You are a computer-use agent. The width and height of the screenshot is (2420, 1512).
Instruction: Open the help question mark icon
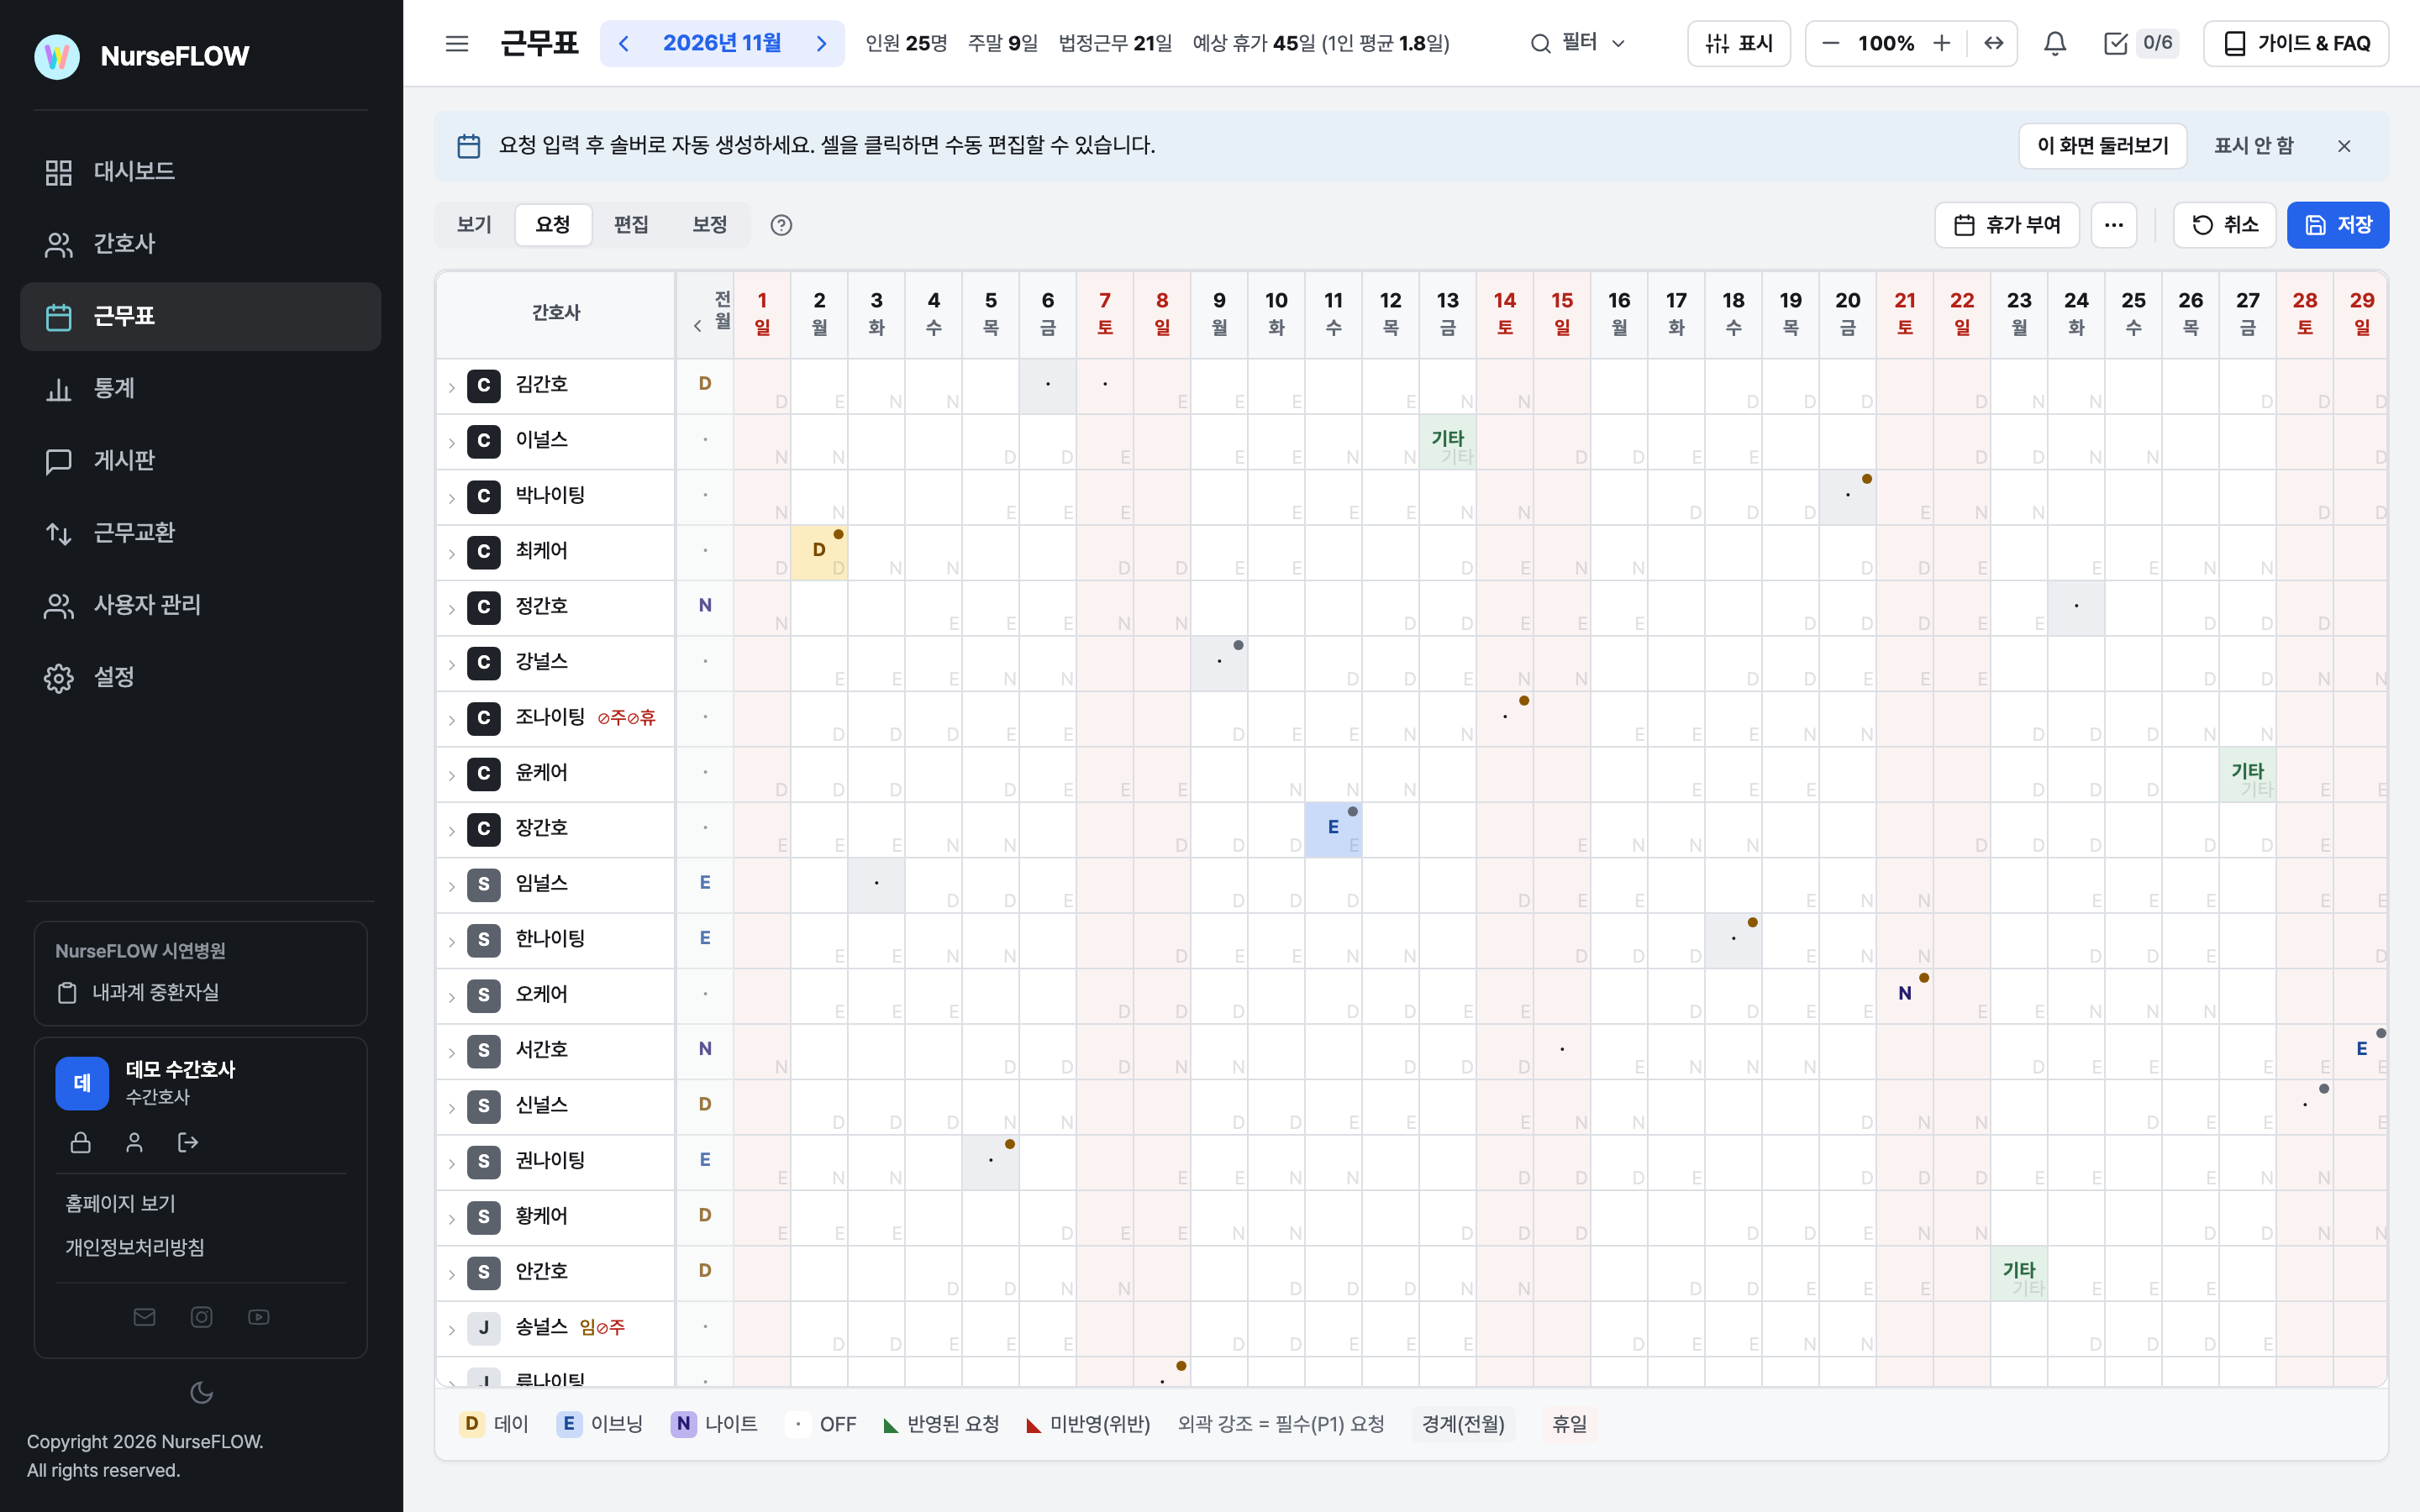click(781, 225)
